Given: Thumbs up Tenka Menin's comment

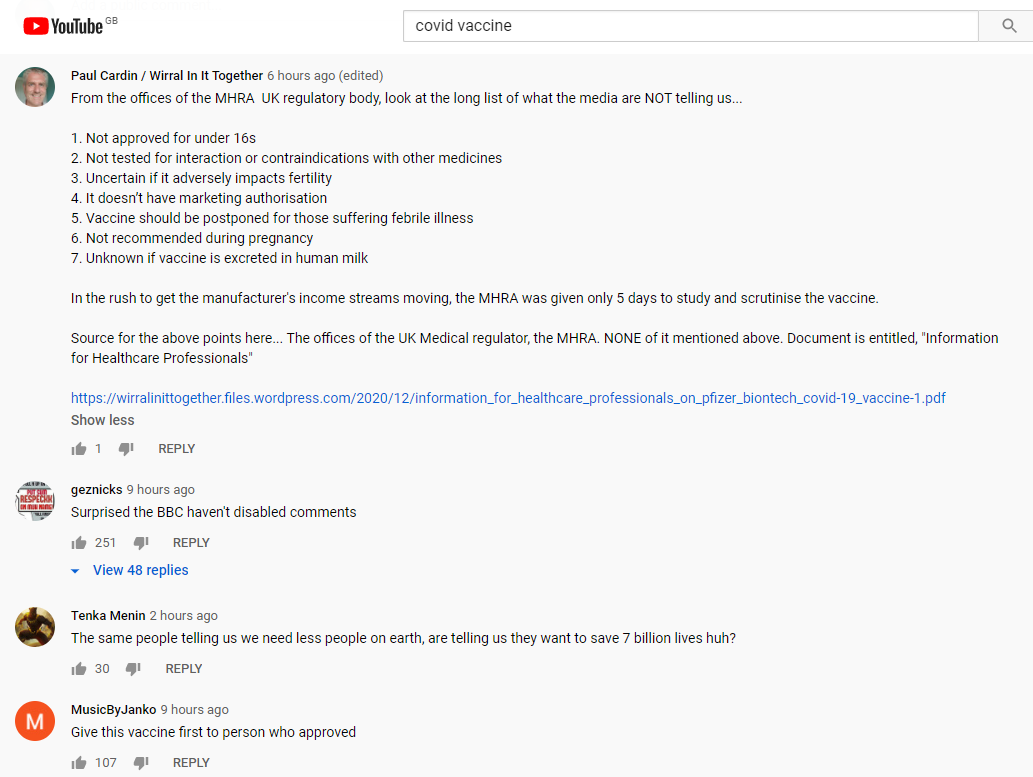Looking at the screenshot, I should (x=79, y=669).
